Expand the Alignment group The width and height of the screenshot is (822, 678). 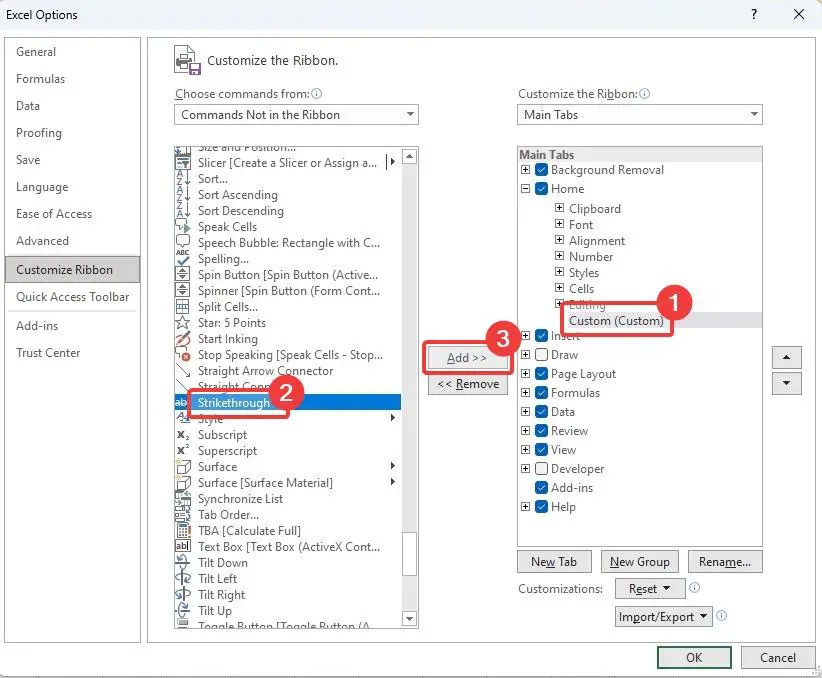pos(559,240)
